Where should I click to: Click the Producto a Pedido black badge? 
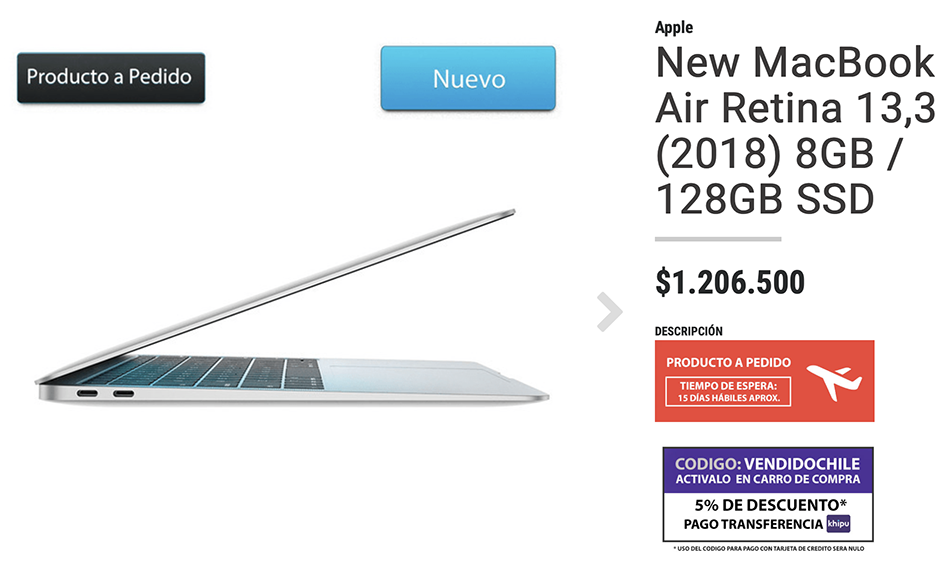coord(111,78)
